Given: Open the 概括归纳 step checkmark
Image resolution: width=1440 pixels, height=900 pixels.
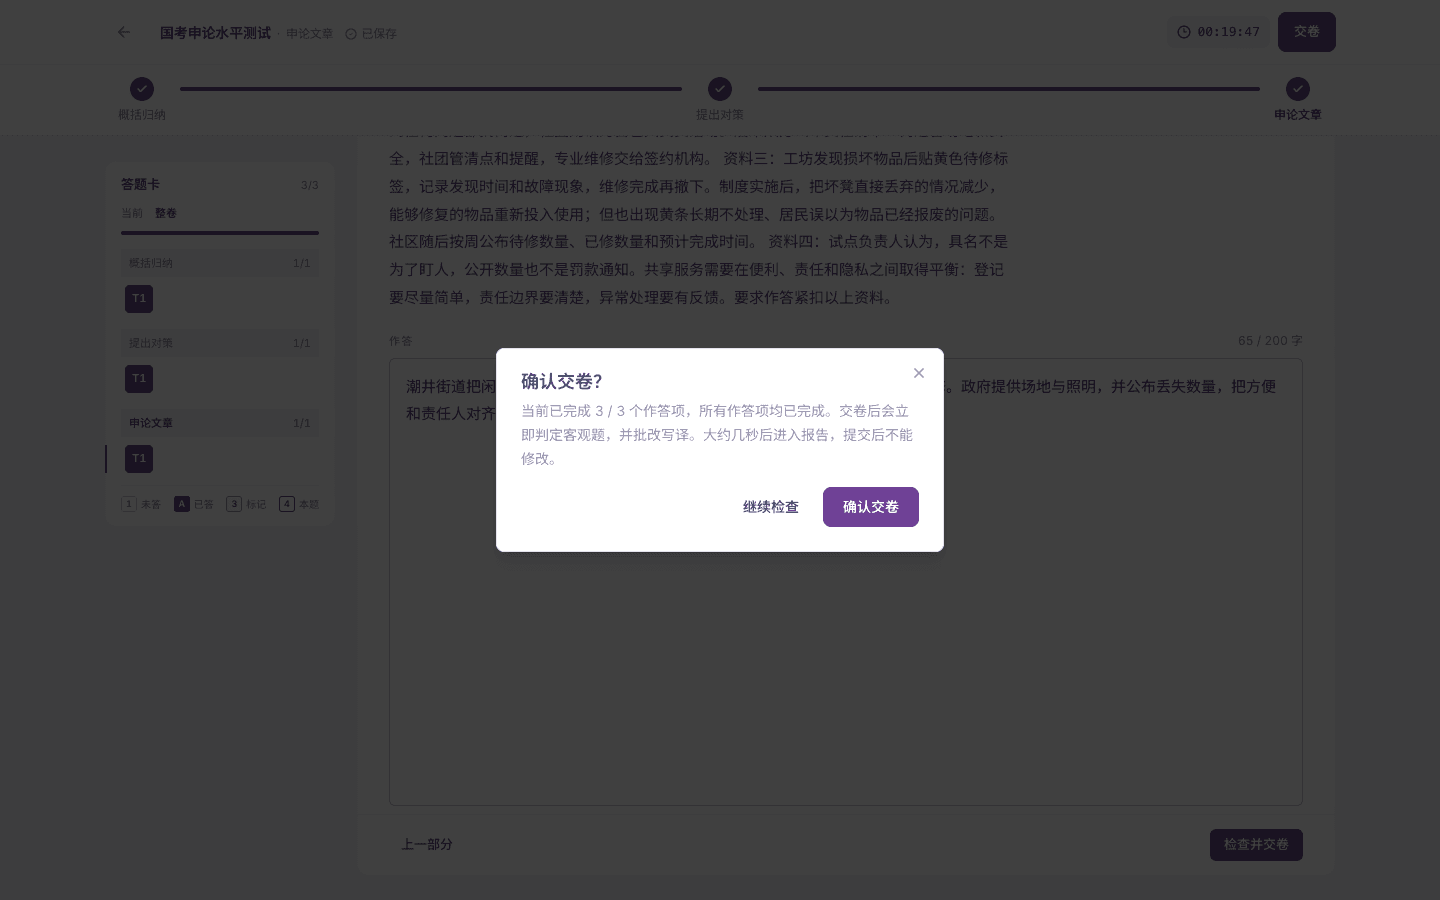Looking at the screenshot, I should (142, 89).
